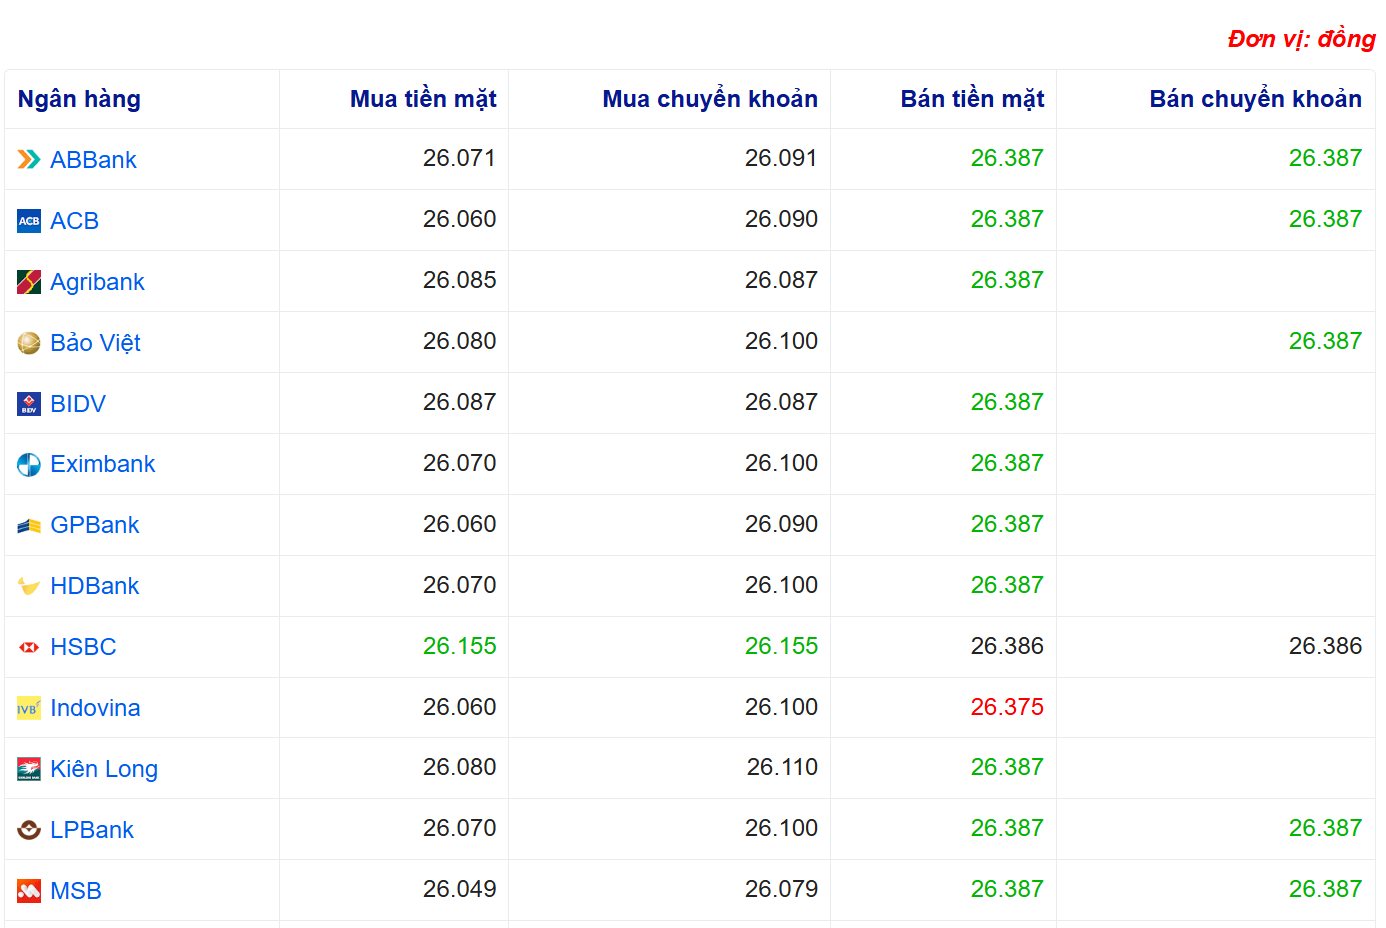
Task: Click the Kiên Long logo icon
Action: pos(29,769)
